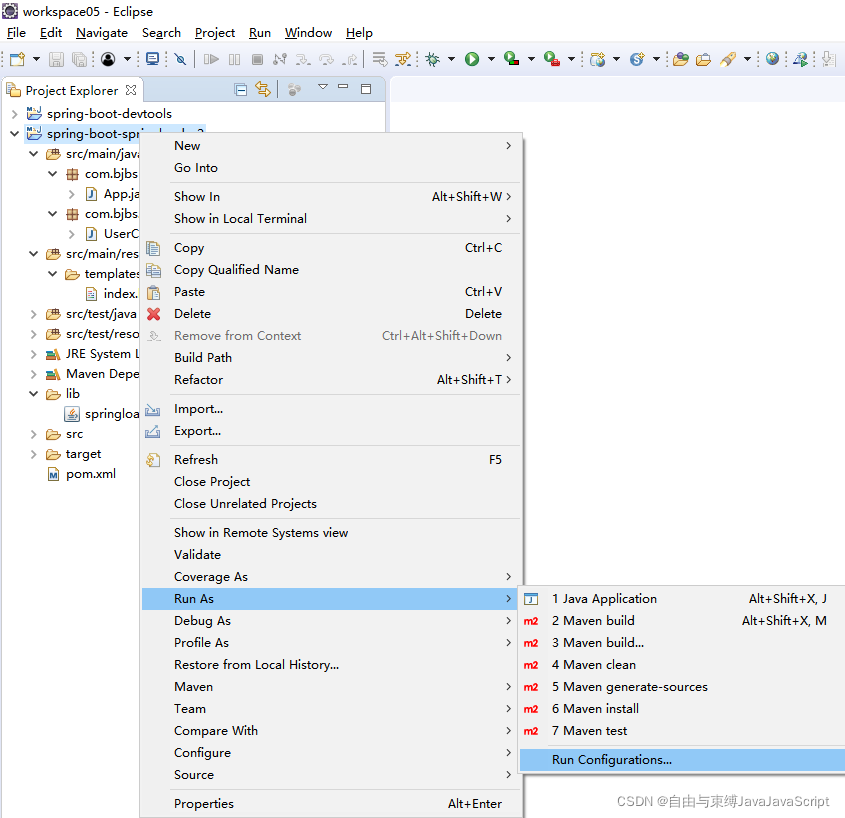The image size is (845, 818).
Task: Select 7 Maven test in submenu
Action: [x=682, y=731]
